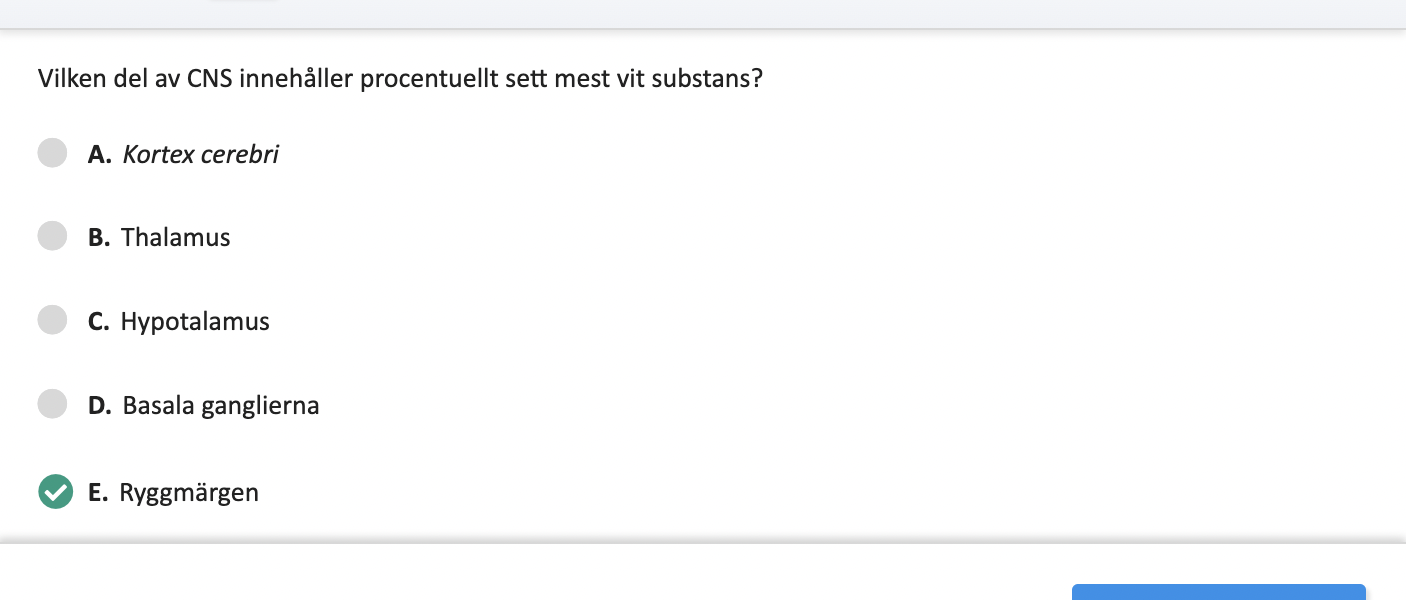The image size is (1406, 600).
Task: Click the italic Kortex cerebri answer text
Action: [x=200, y=154]
